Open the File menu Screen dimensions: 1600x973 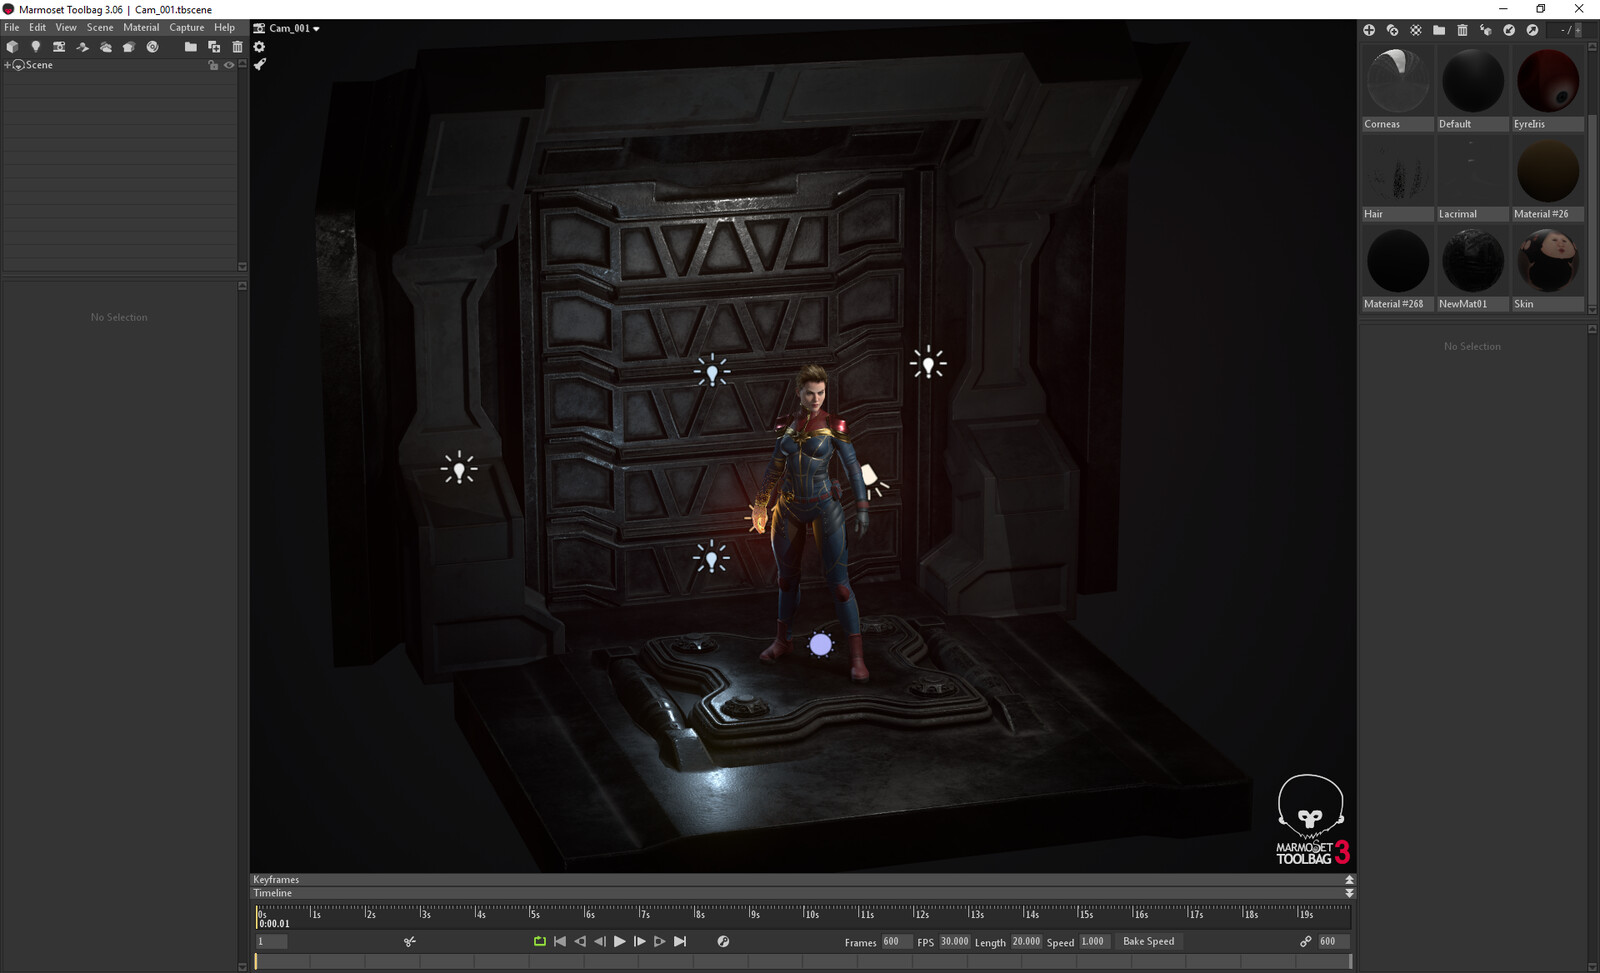(x=12, y=28)
